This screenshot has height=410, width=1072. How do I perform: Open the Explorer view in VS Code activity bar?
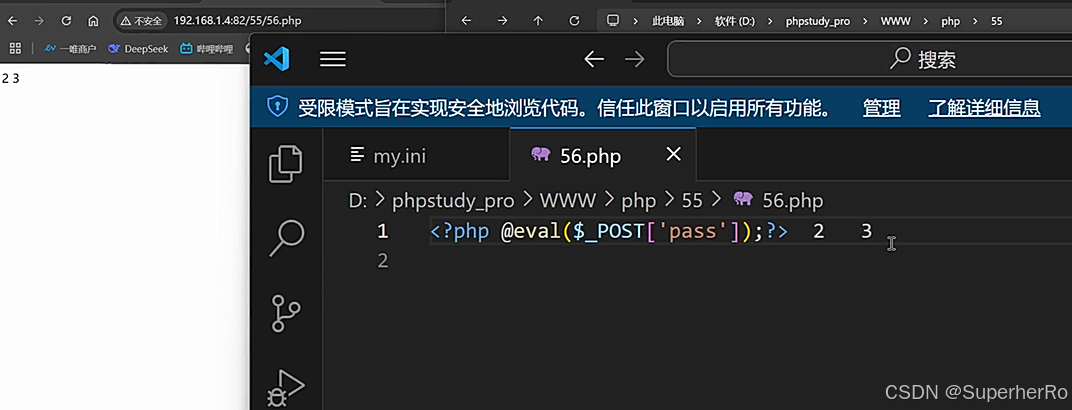(286, 164)
